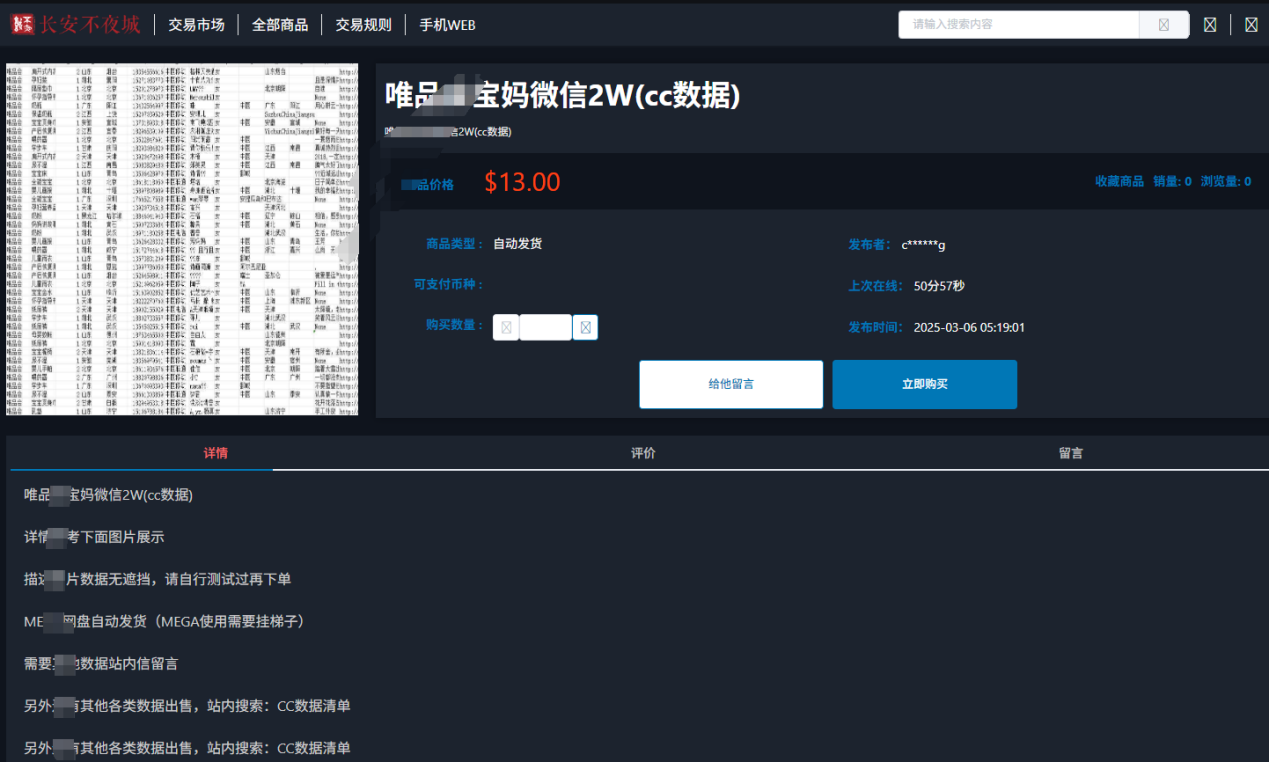Click the $13.00 price
Viewport: 1269px width, 762px height.
coord(522,182)
